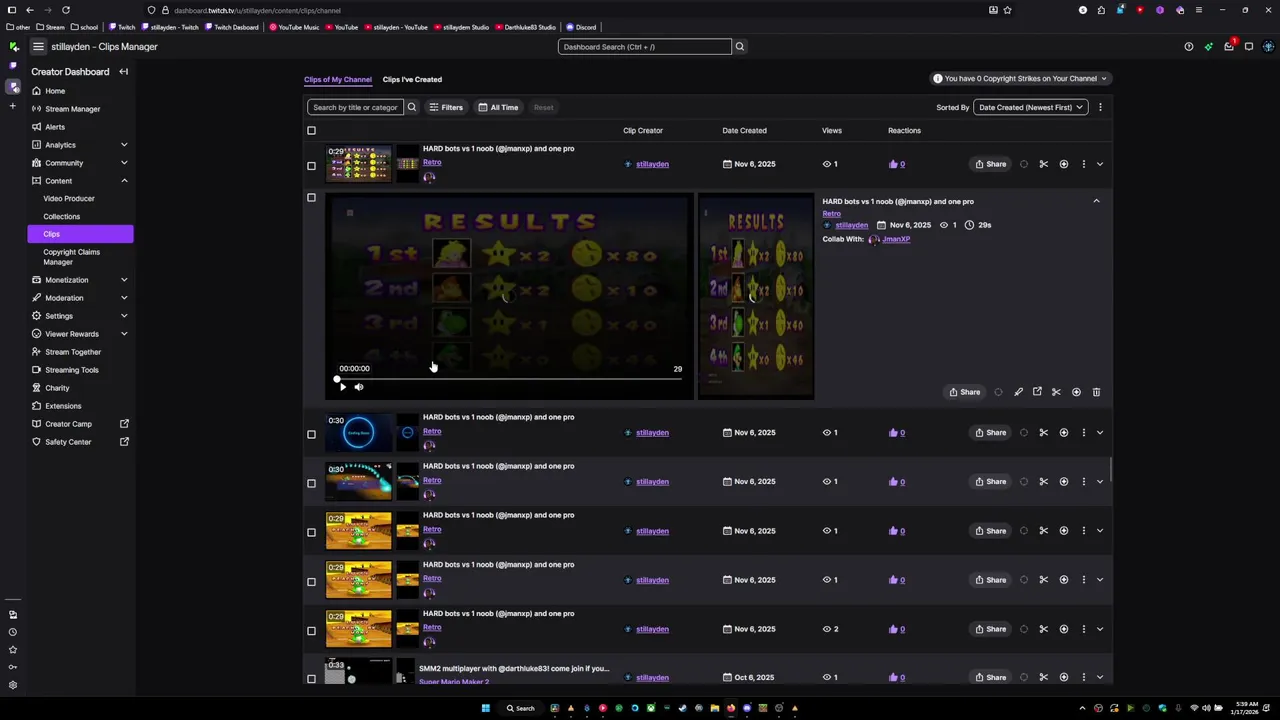Tick checkbox for the 0:30 racing clip
This screenshot has height=720, width=1280.
(311, 483)
